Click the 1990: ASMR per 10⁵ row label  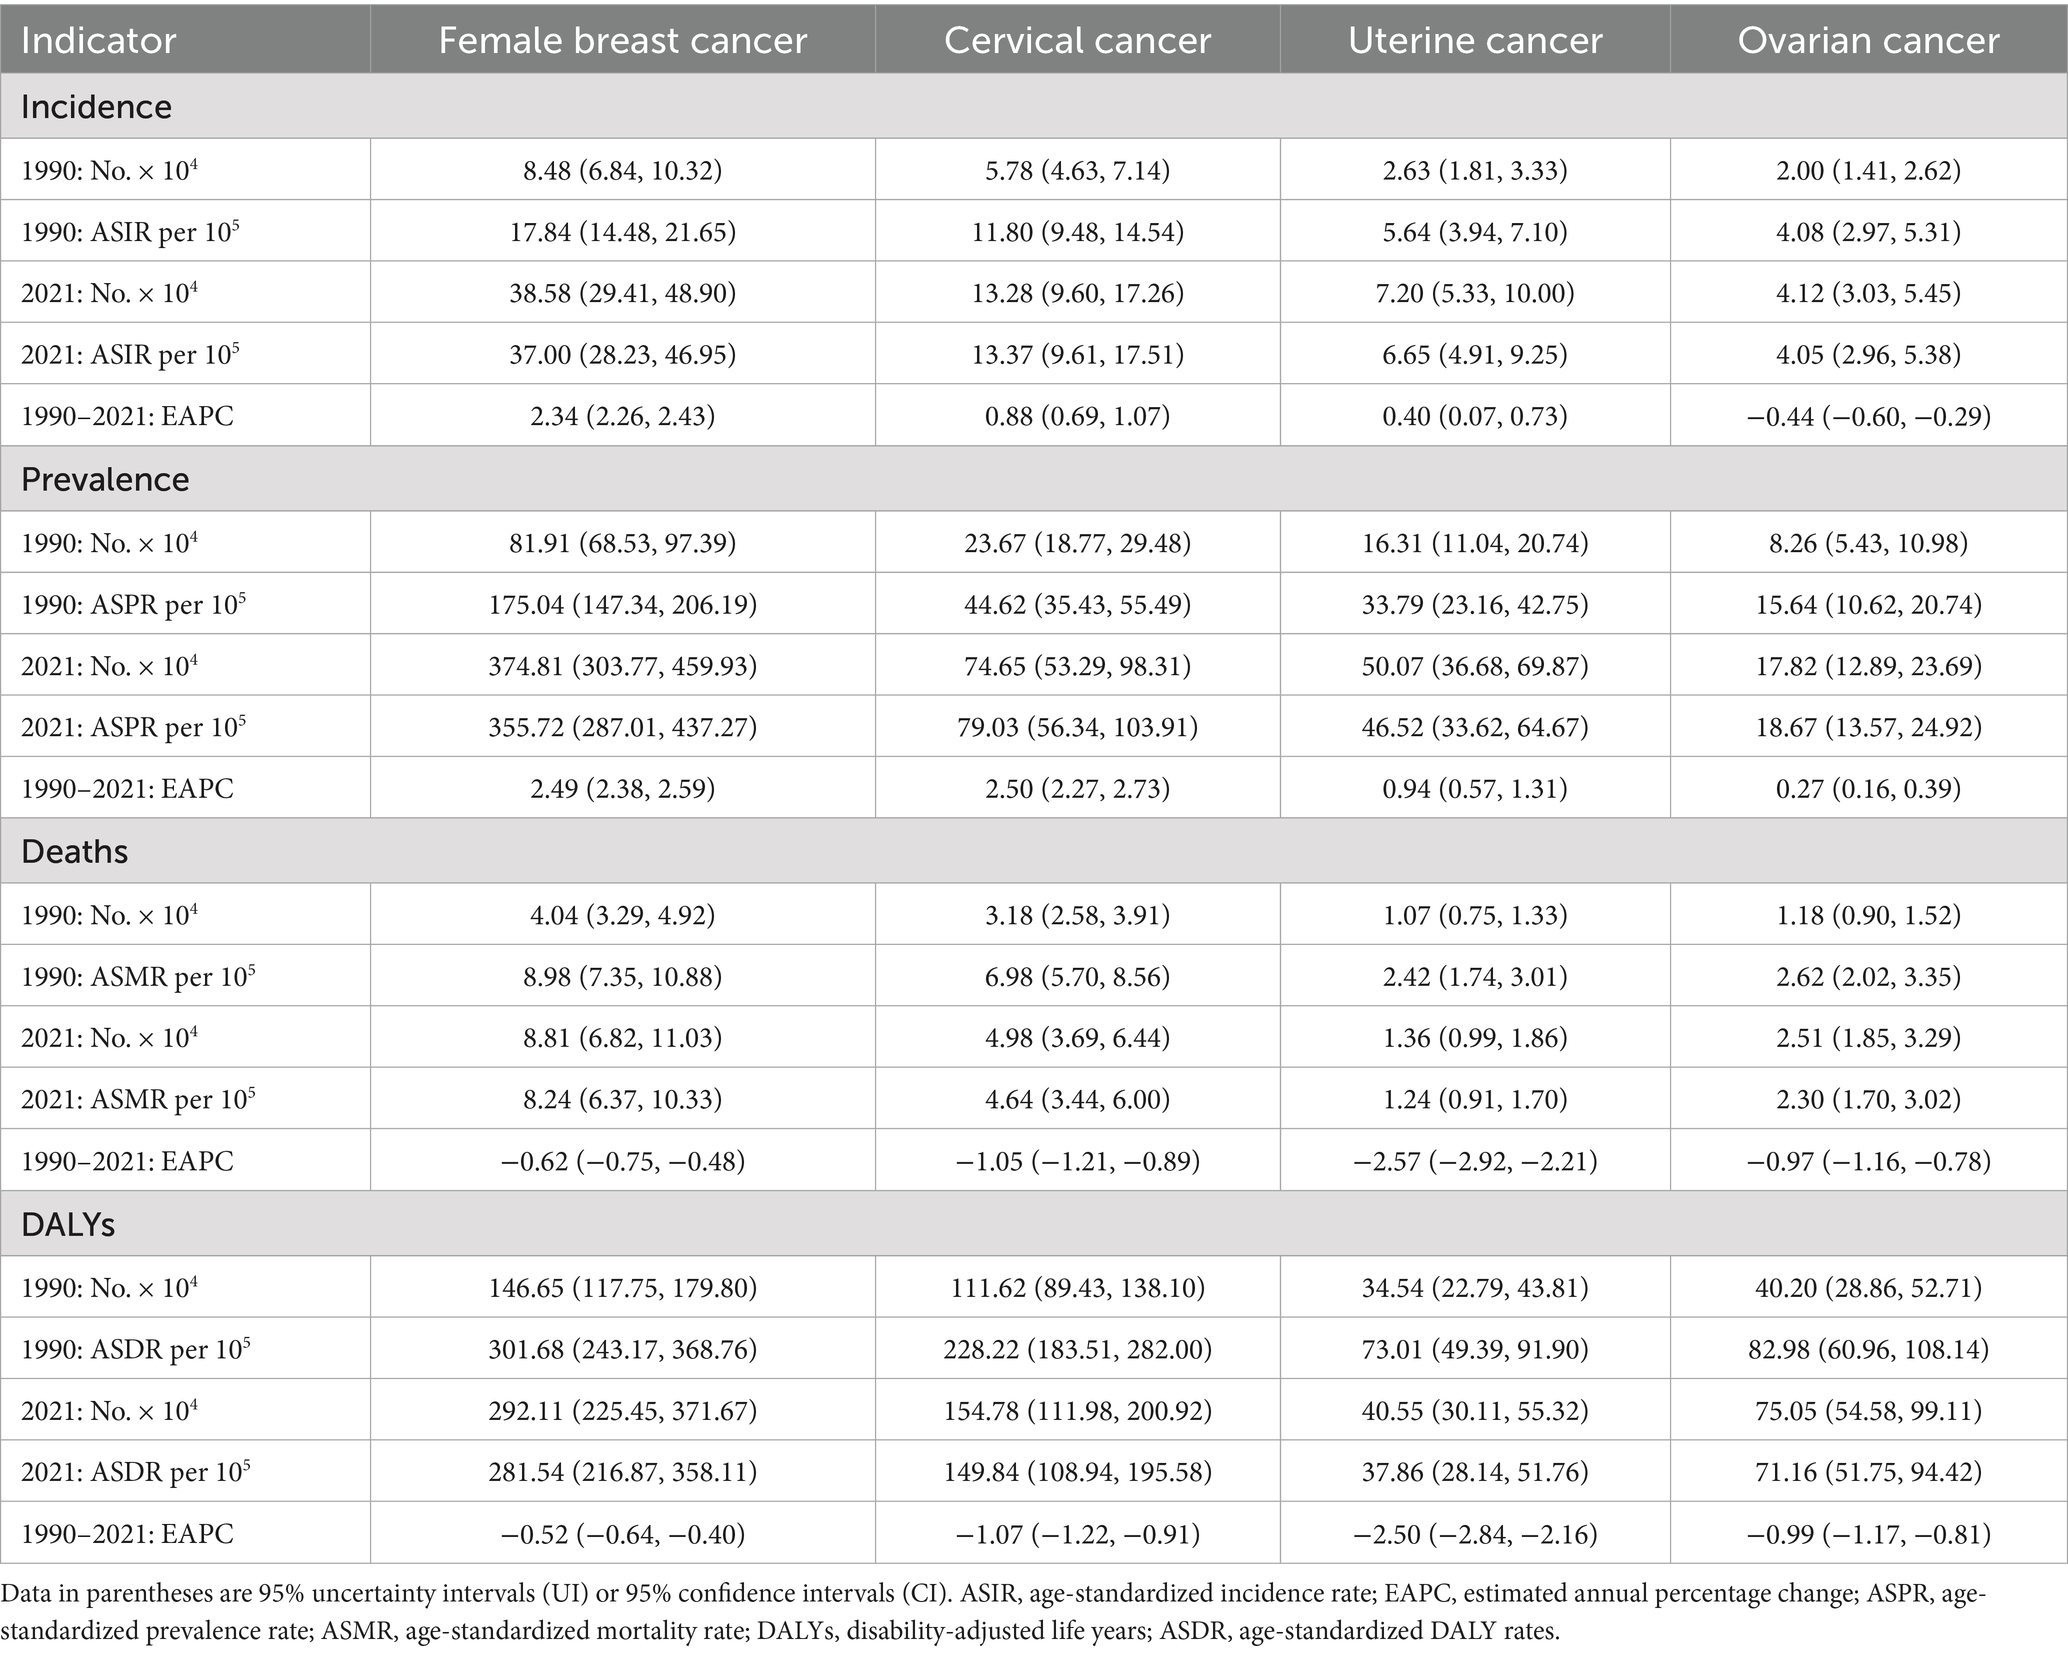coord(138,976)
